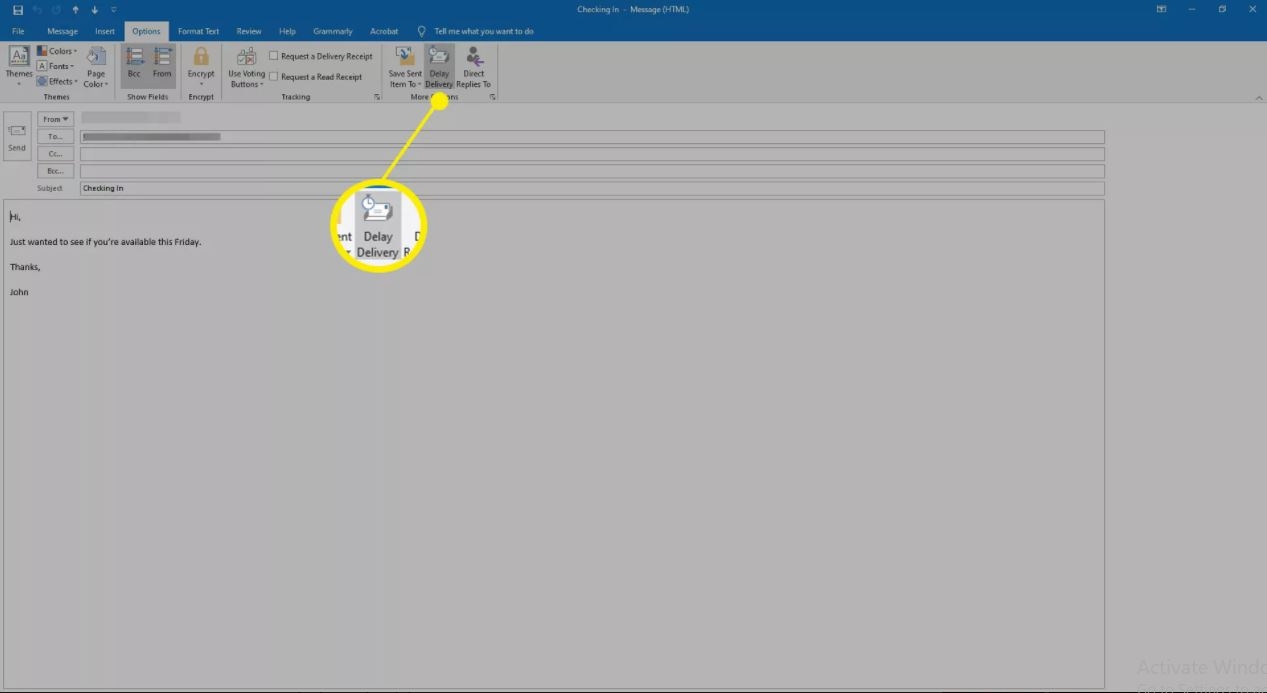Viewport: 1267px width, 693px height.
Task: Switch to the Message tab
Action: click(62, 31)
